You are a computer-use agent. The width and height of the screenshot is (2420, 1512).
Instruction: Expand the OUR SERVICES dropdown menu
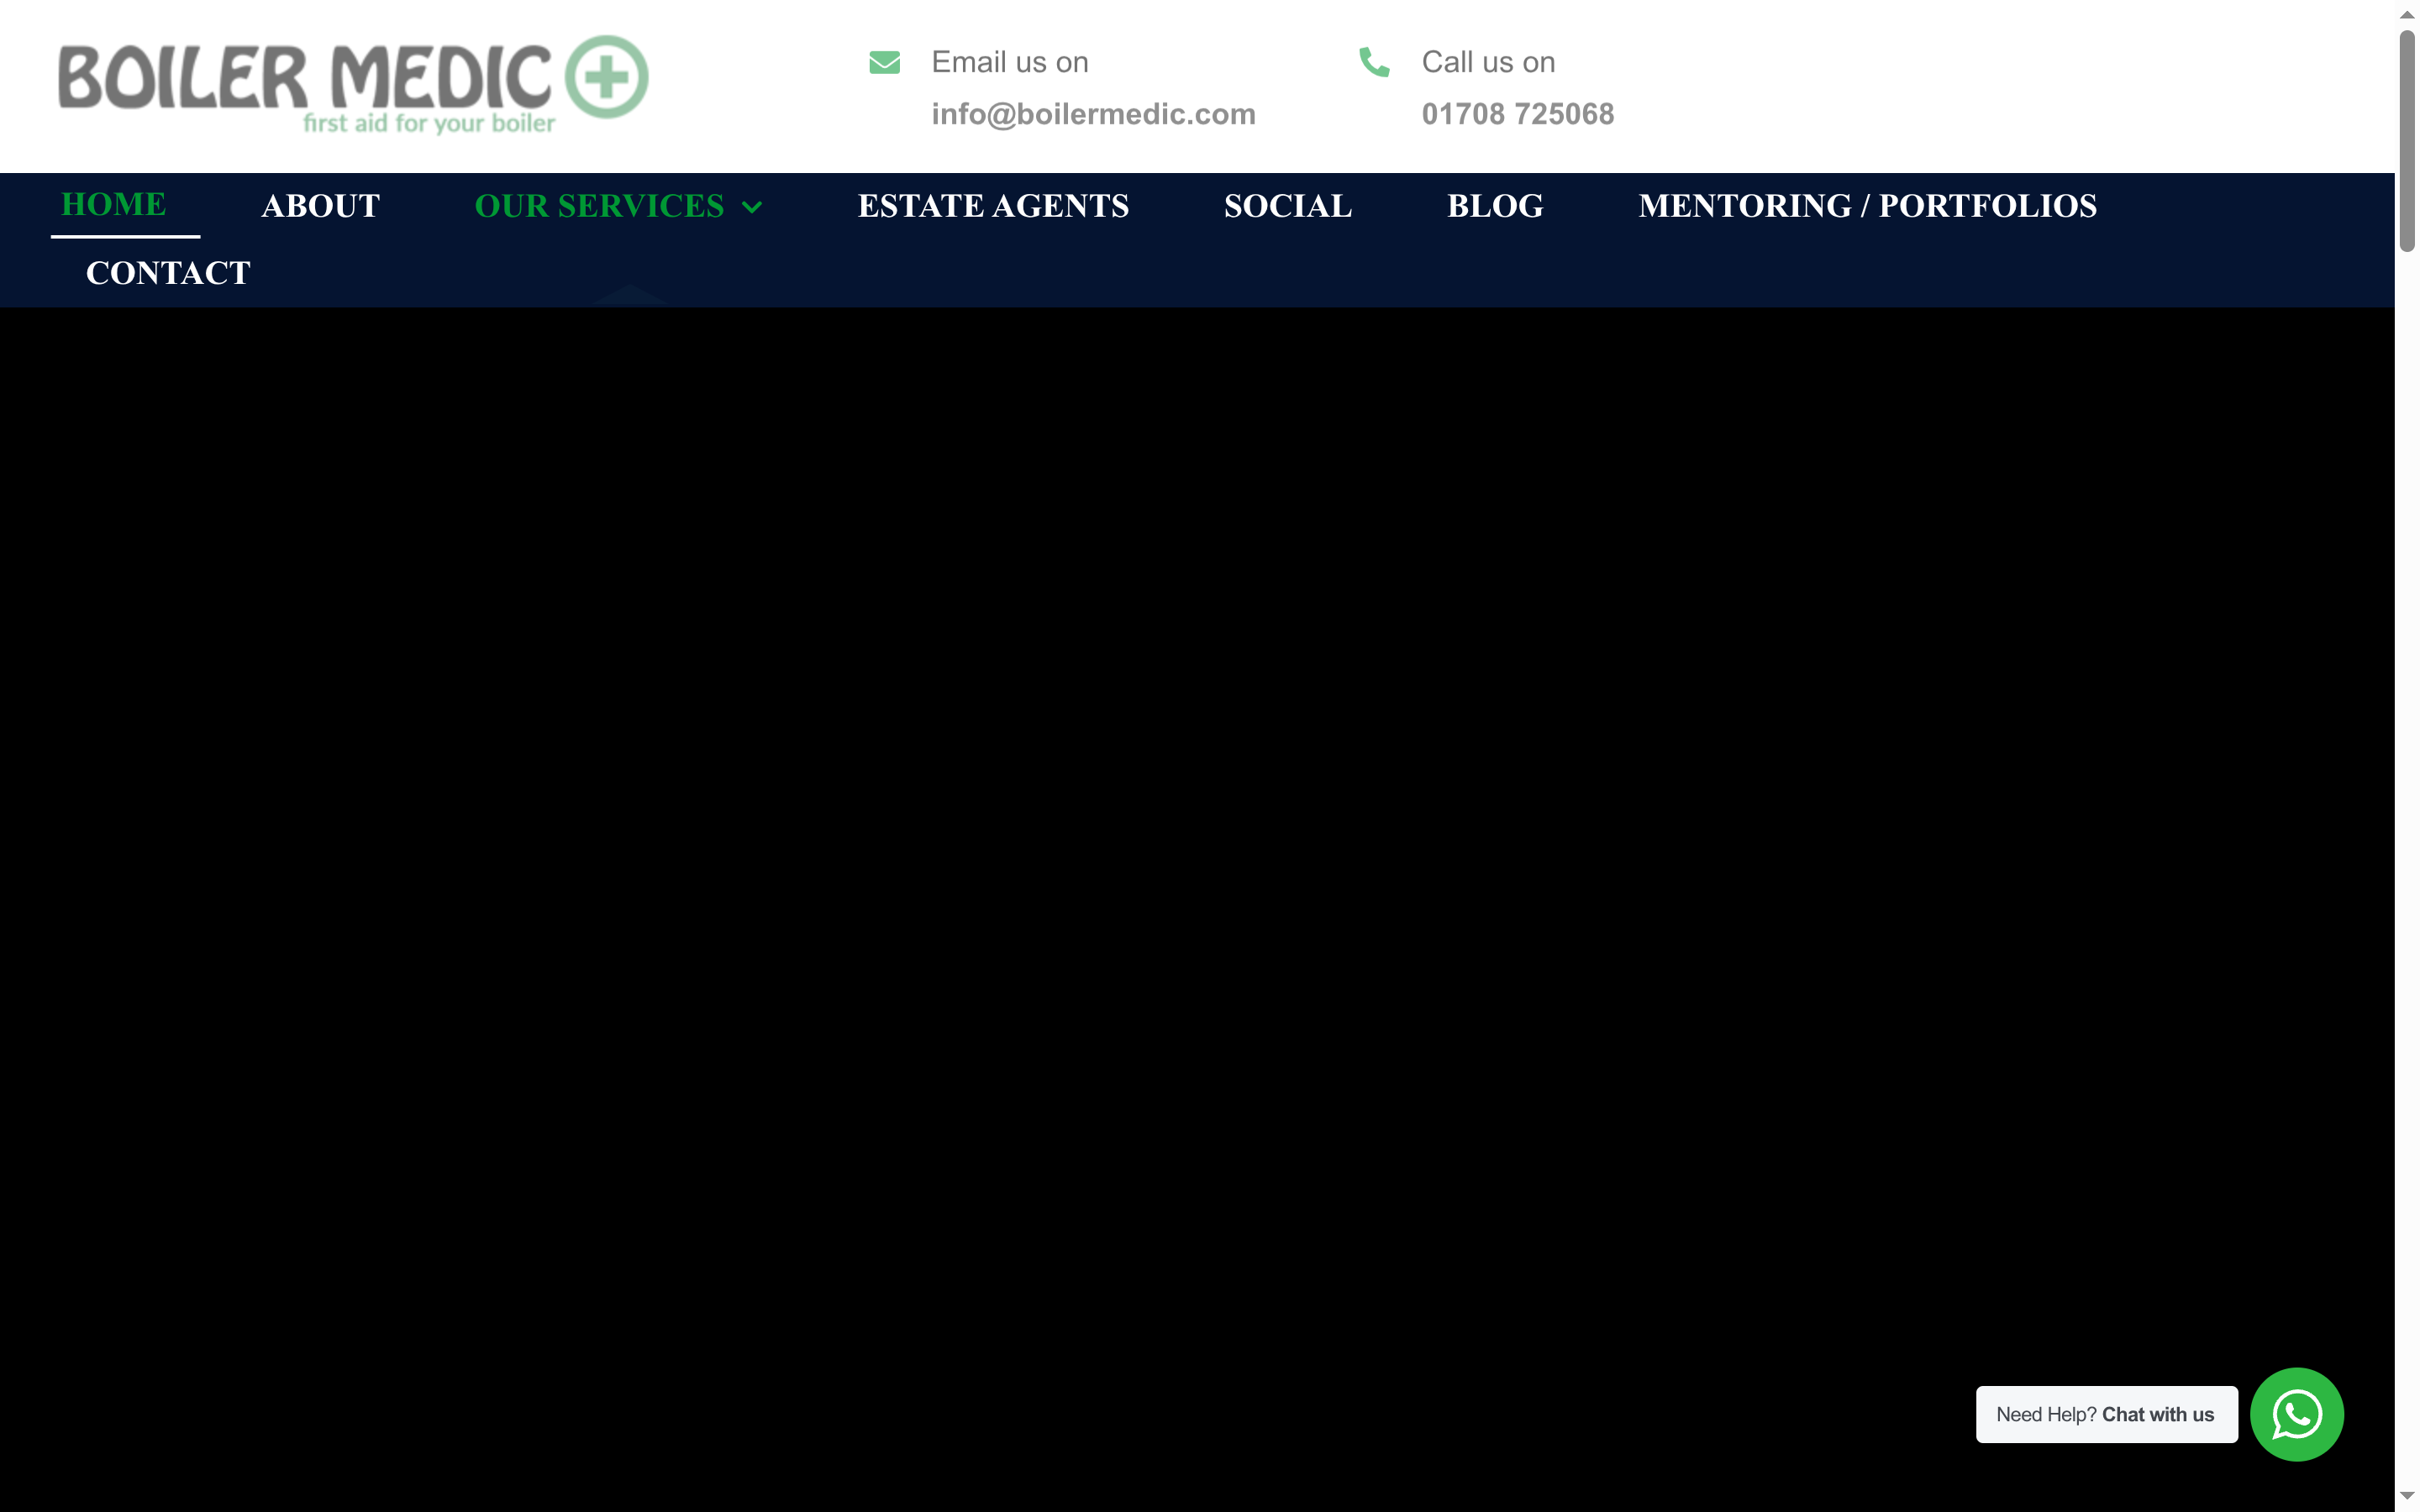598,206
